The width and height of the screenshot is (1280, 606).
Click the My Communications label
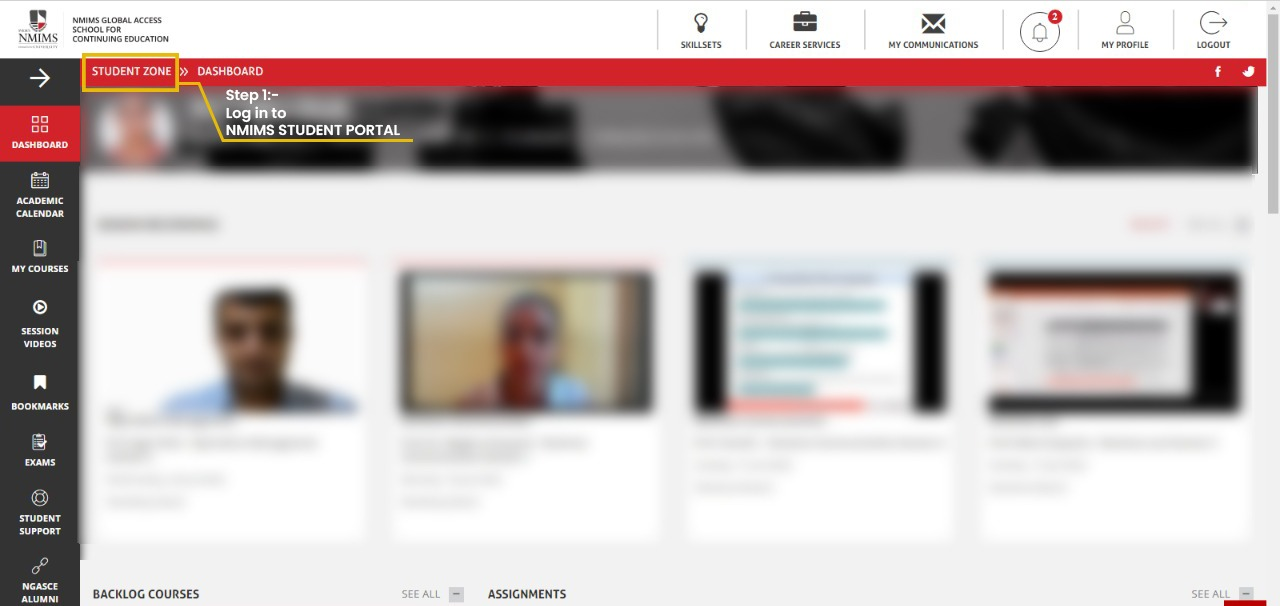(x=933, y=45)
